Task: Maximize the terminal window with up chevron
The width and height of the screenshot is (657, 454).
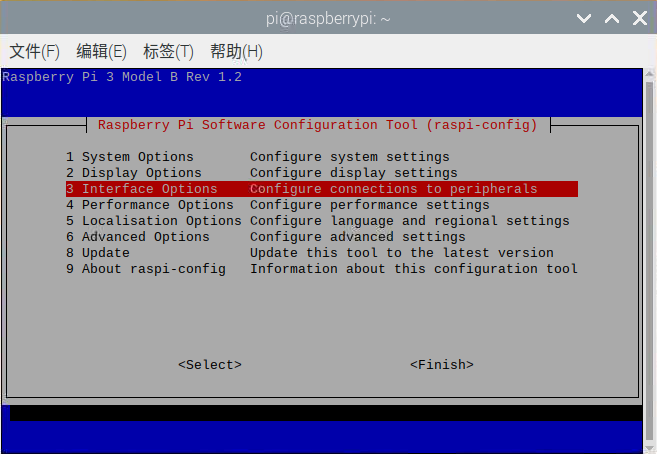Action: [612, 18]
